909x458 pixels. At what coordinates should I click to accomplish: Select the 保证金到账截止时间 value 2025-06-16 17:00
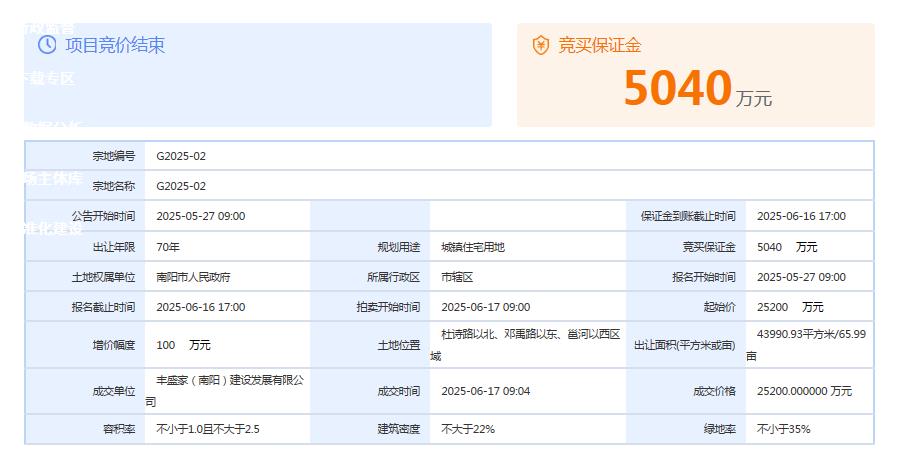pyautogui.click(x=801, y=216)
